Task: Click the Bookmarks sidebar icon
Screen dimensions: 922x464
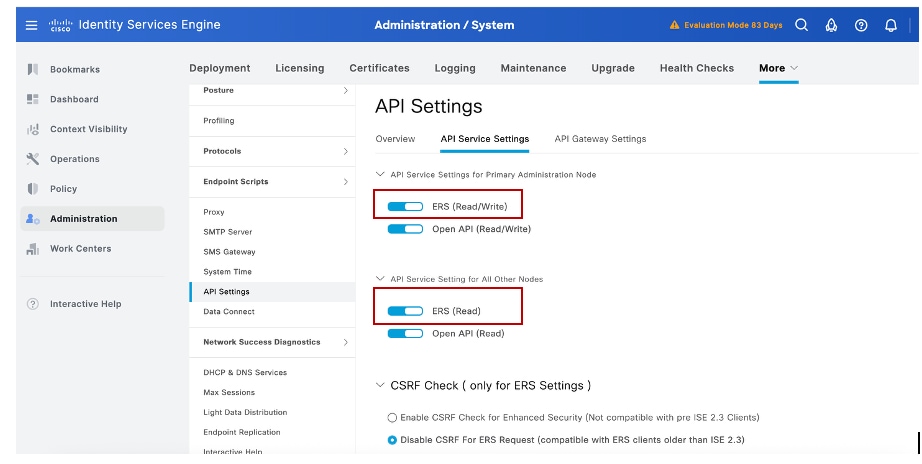Action: [x=33, y=69]
